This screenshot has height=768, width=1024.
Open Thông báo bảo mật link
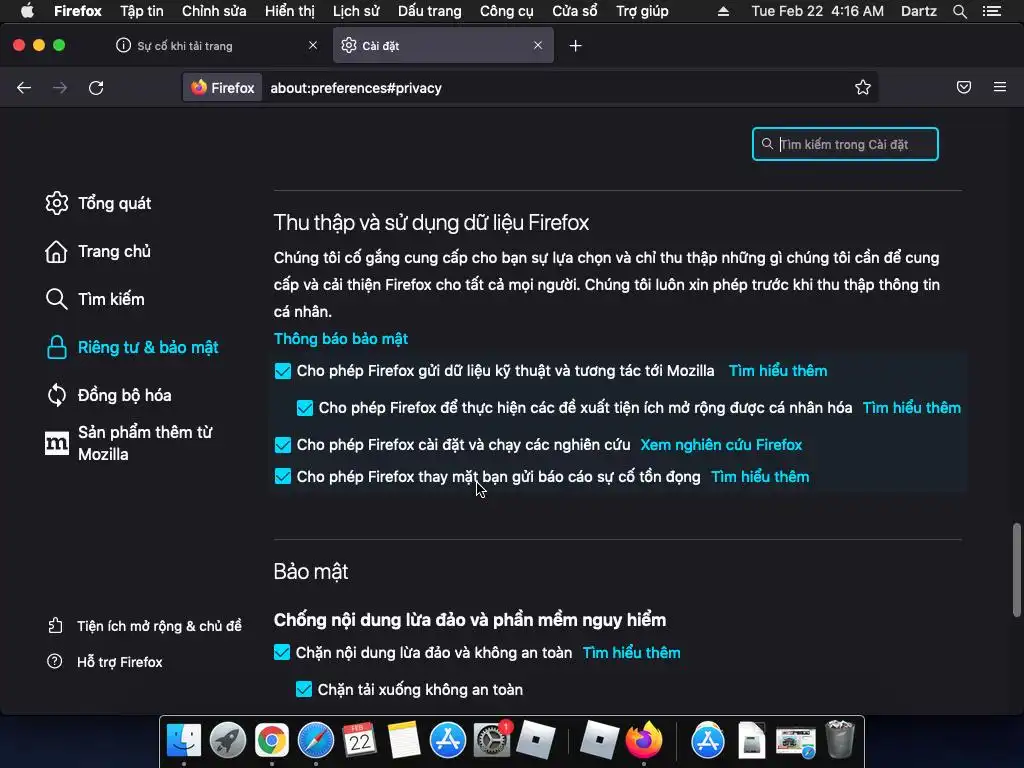(341, 339)
